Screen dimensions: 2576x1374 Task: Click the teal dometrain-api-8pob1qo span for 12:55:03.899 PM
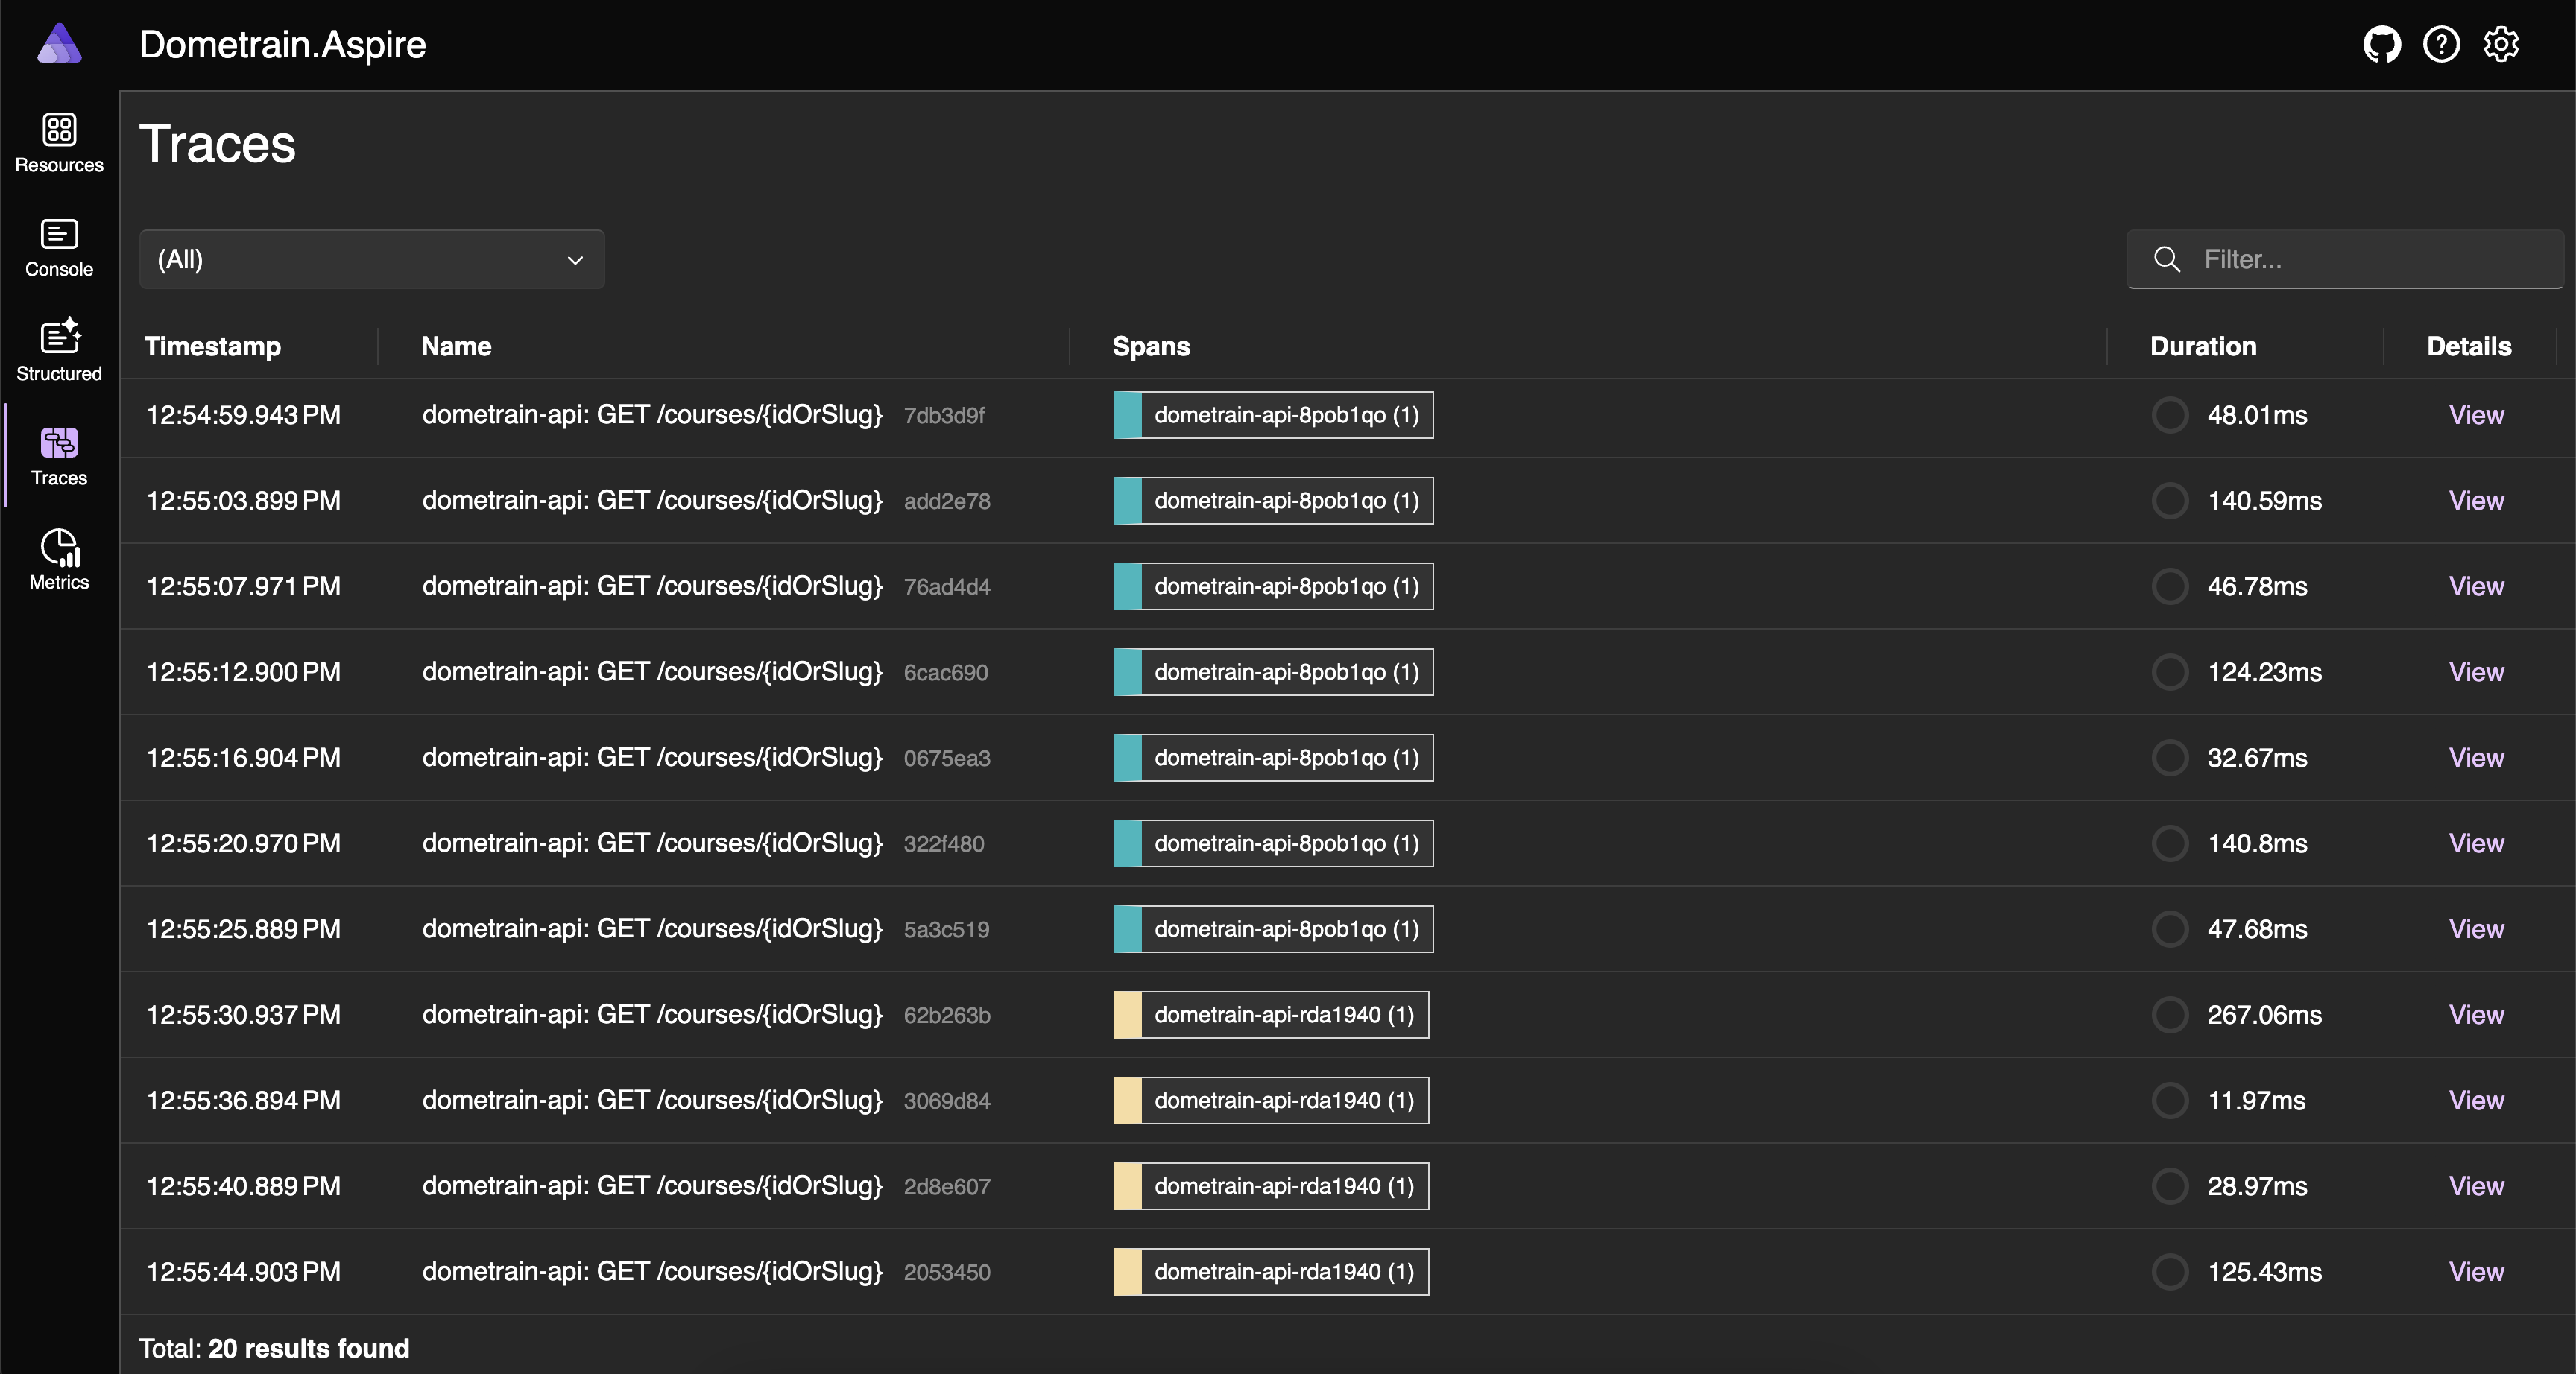1273,501
